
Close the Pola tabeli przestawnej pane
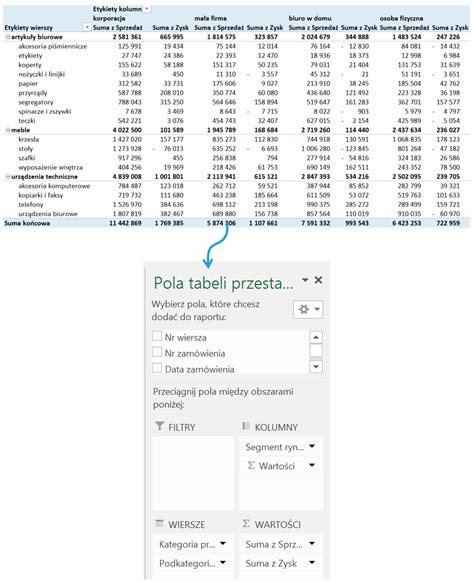[x=318, y=280]
